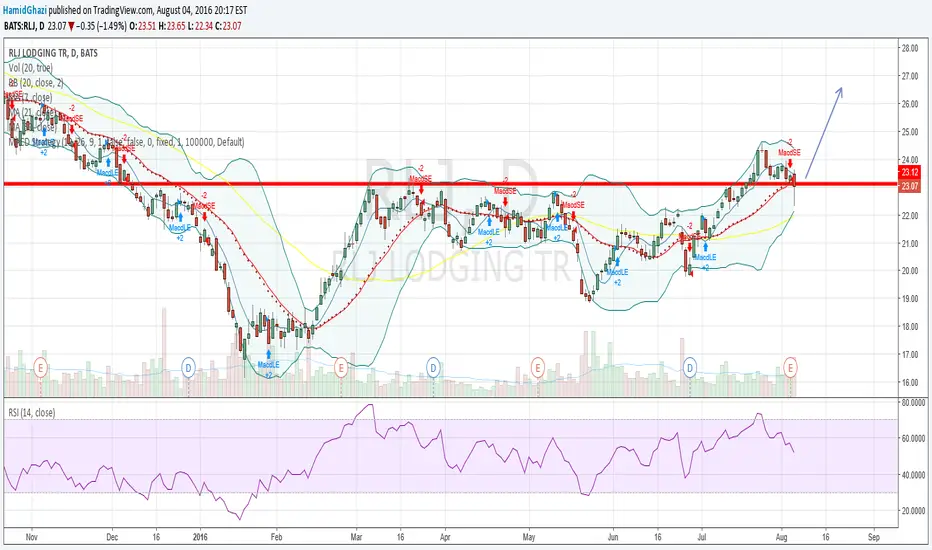The height and width of the screenshot is (550, 932).
Task: Click the 20.00 price axis label
Action: (x=910, y=271)
